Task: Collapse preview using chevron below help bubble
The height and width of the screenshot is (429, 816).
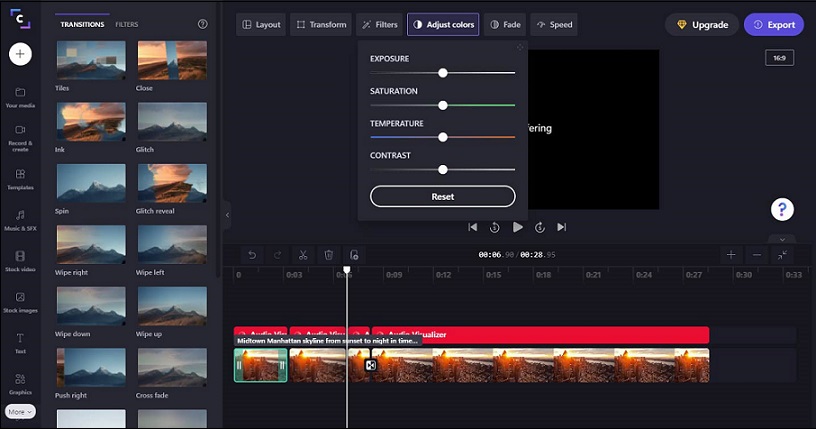Action: pos(782,239)
